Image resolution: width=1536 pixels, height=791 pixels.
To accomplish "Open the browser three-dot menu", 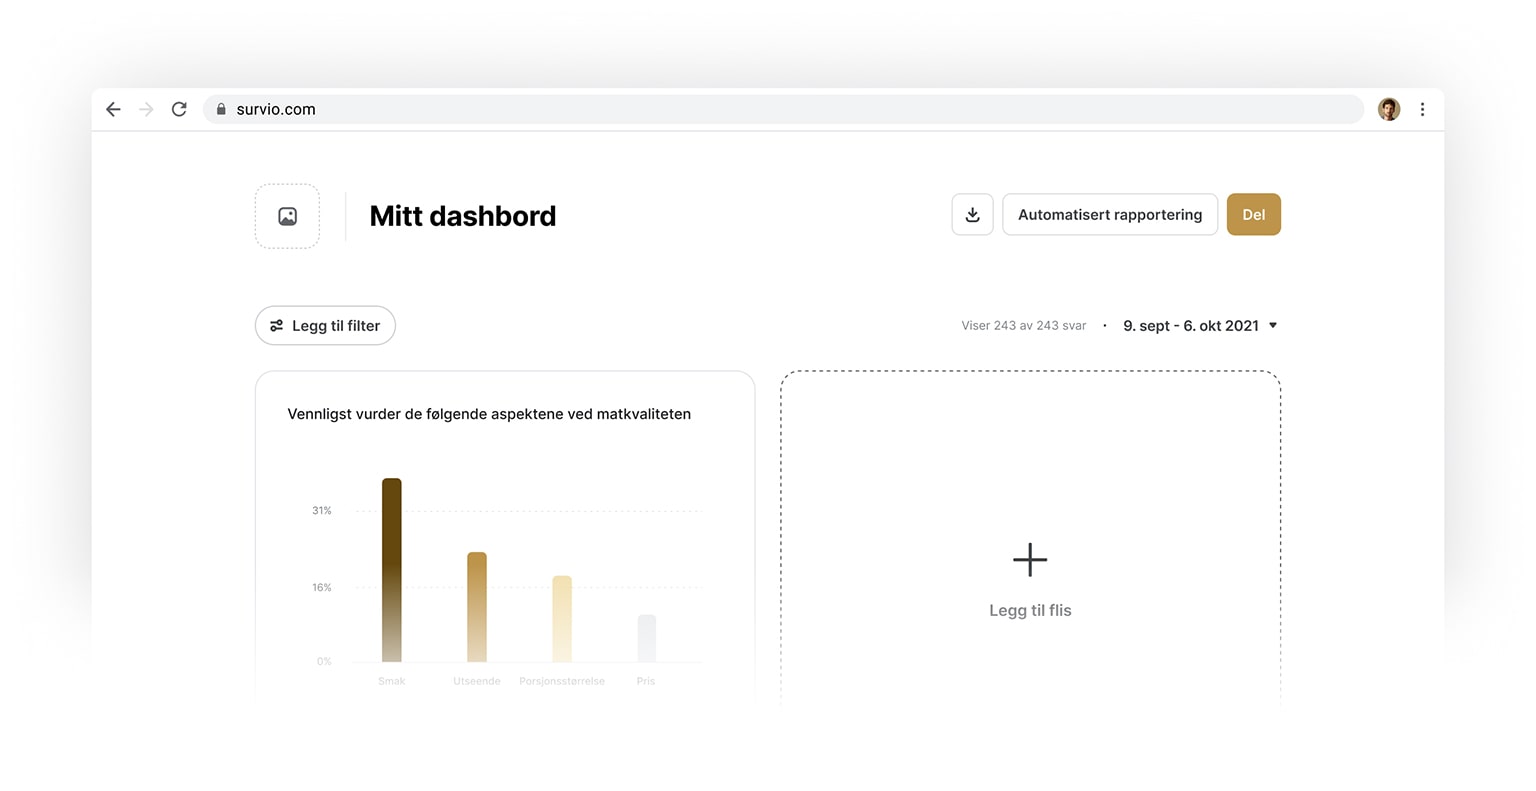I will [1423, 109].
